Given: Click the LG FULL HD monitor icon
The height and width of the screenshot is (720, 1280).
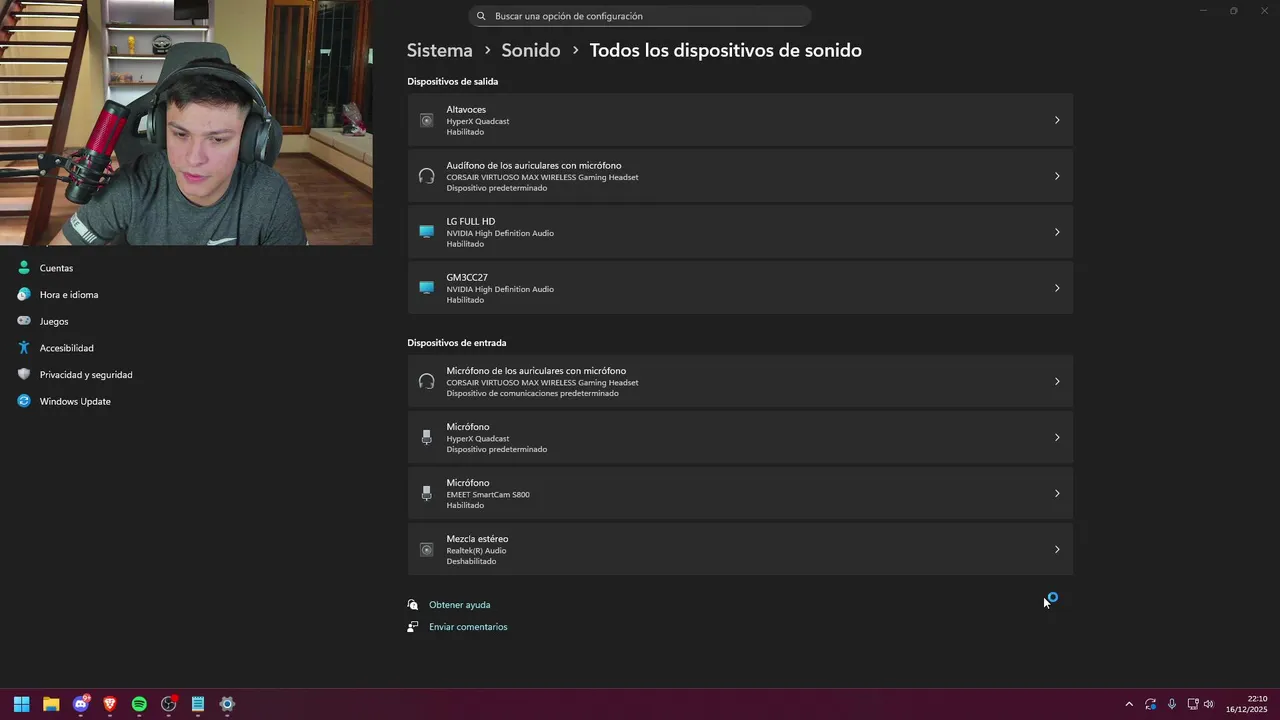Looking at the screenshot, I should pos(427,232).
